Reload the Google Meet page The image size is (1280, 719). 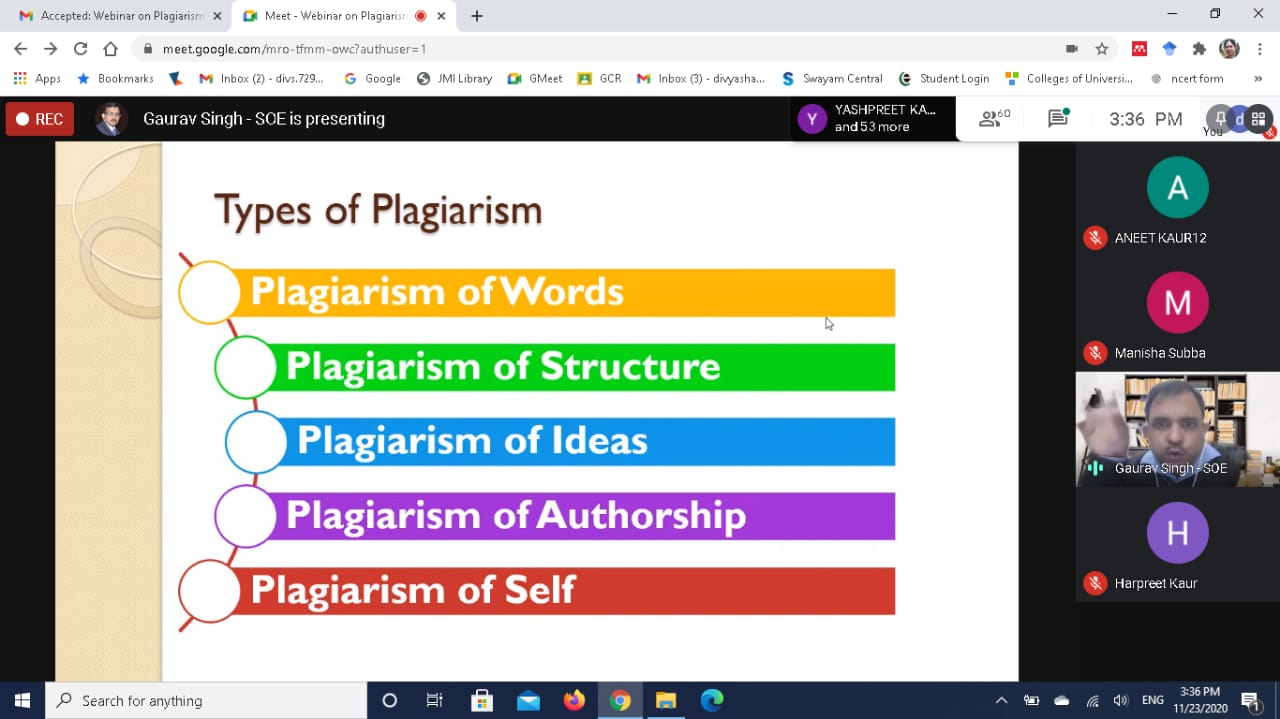(x=80, y=49)
